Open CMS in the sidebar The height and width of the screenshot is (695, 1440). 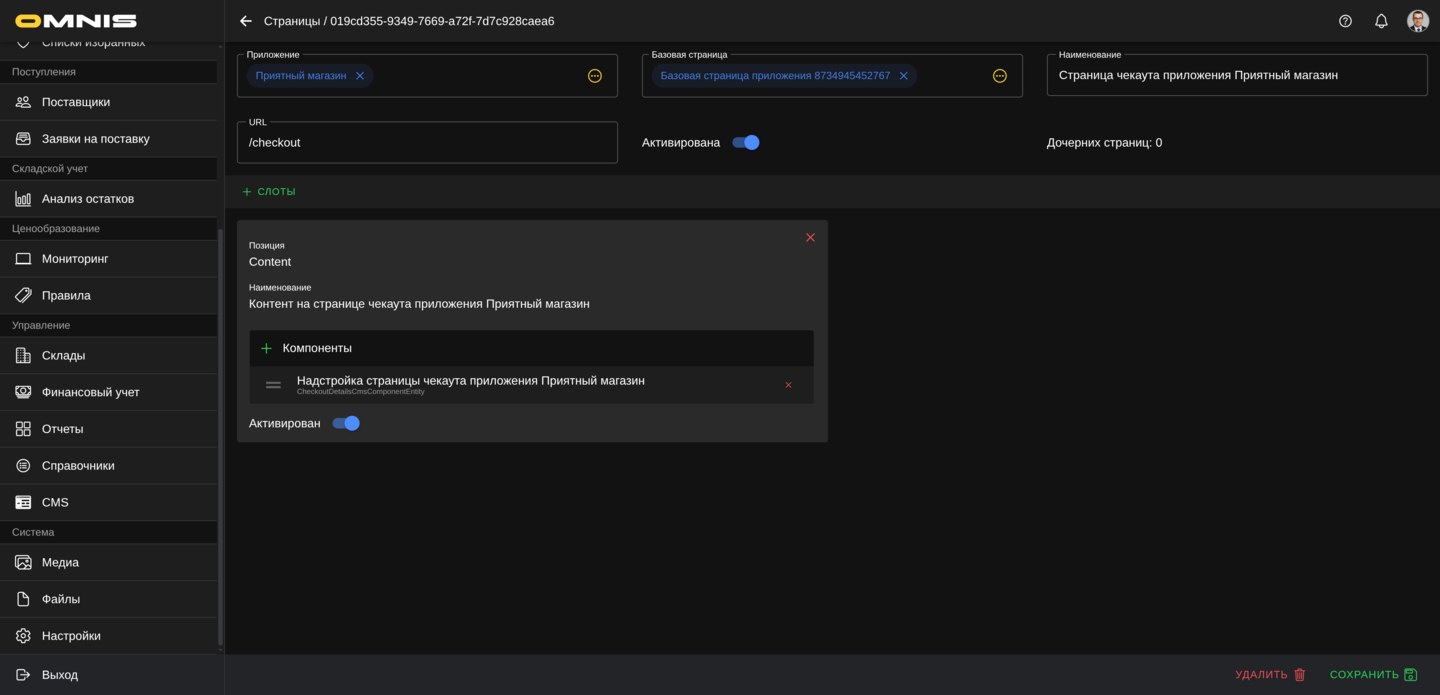coord(55,503)
